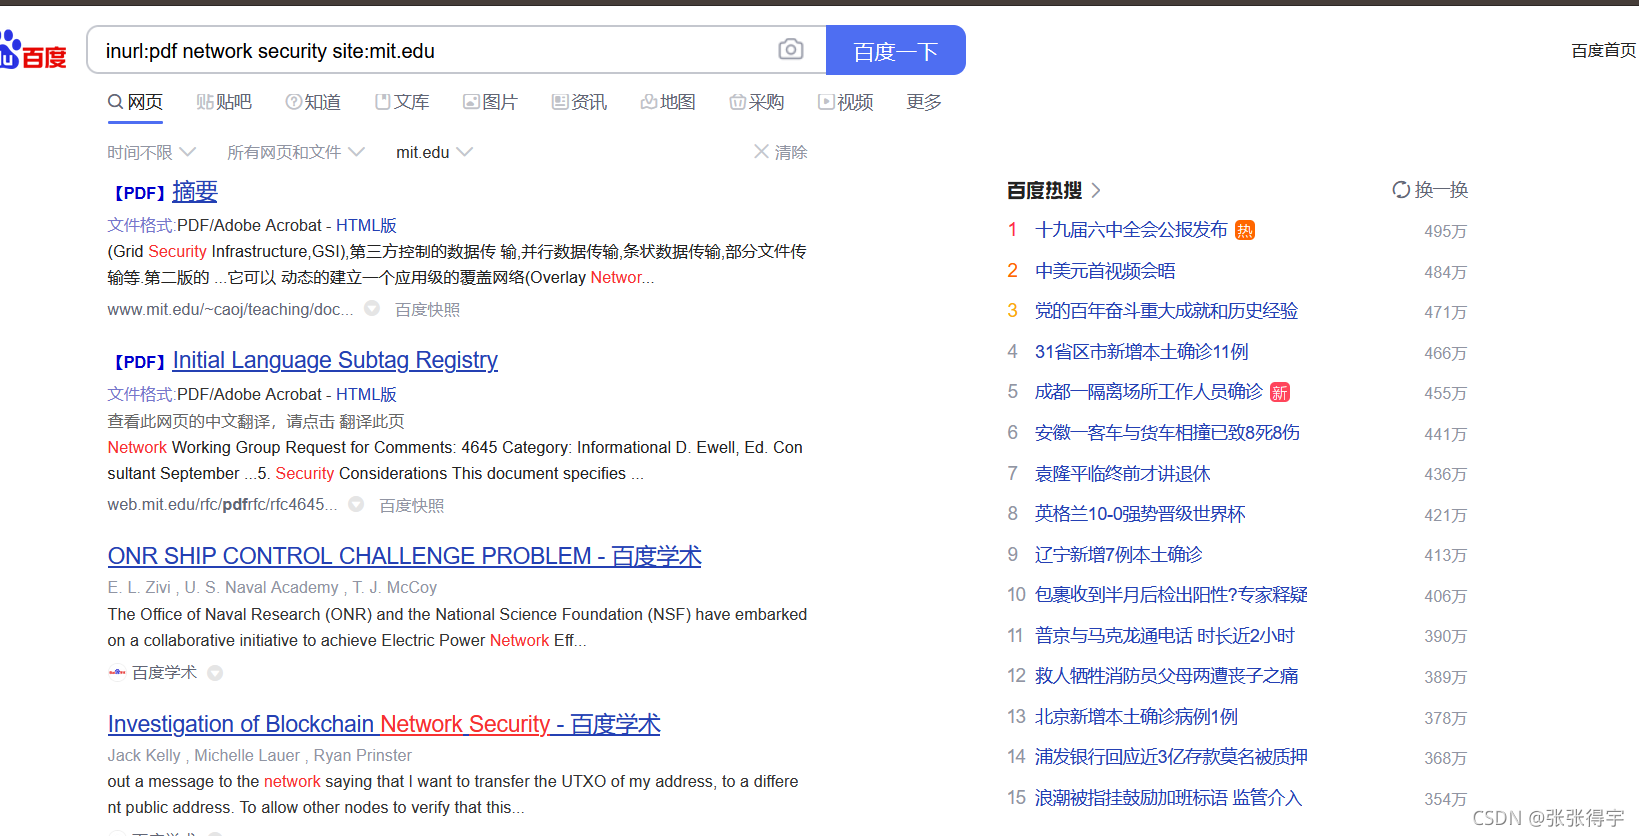Open the 文库 tab
This screenshot has height=836, width=1639.
tap(402, 102)
